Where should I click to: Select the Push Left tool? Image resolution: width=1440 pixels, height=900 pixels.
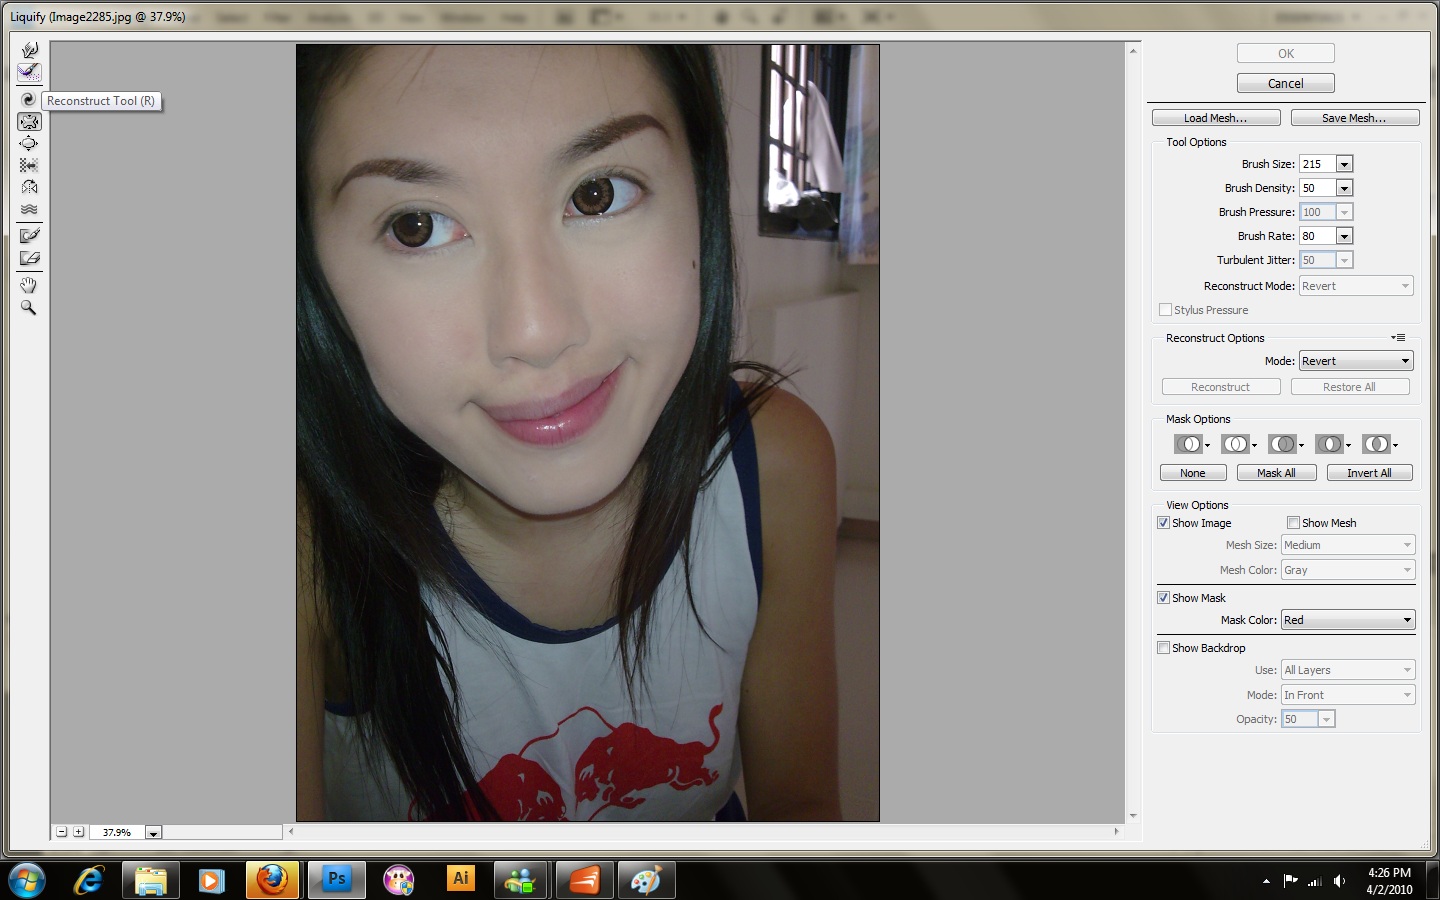[29, 165]
